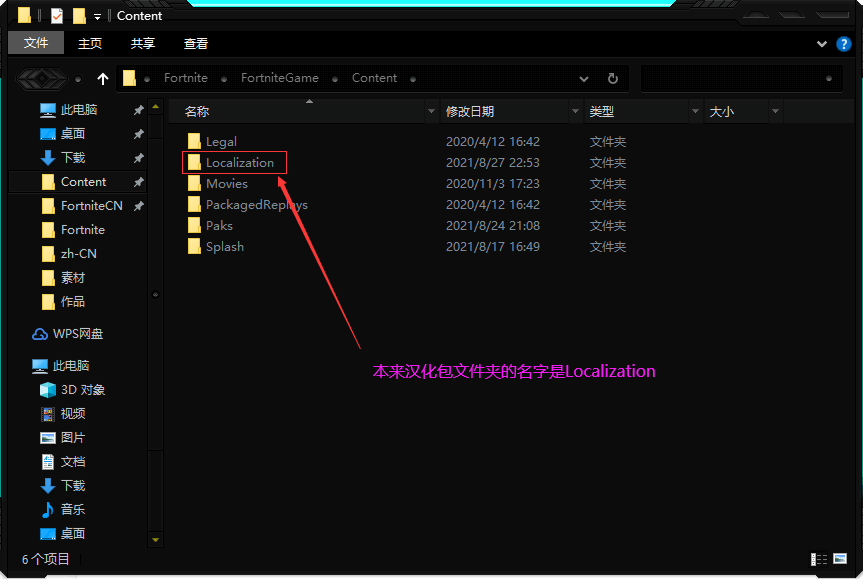Open the 大小 column filter dropdown

point(775,111)
